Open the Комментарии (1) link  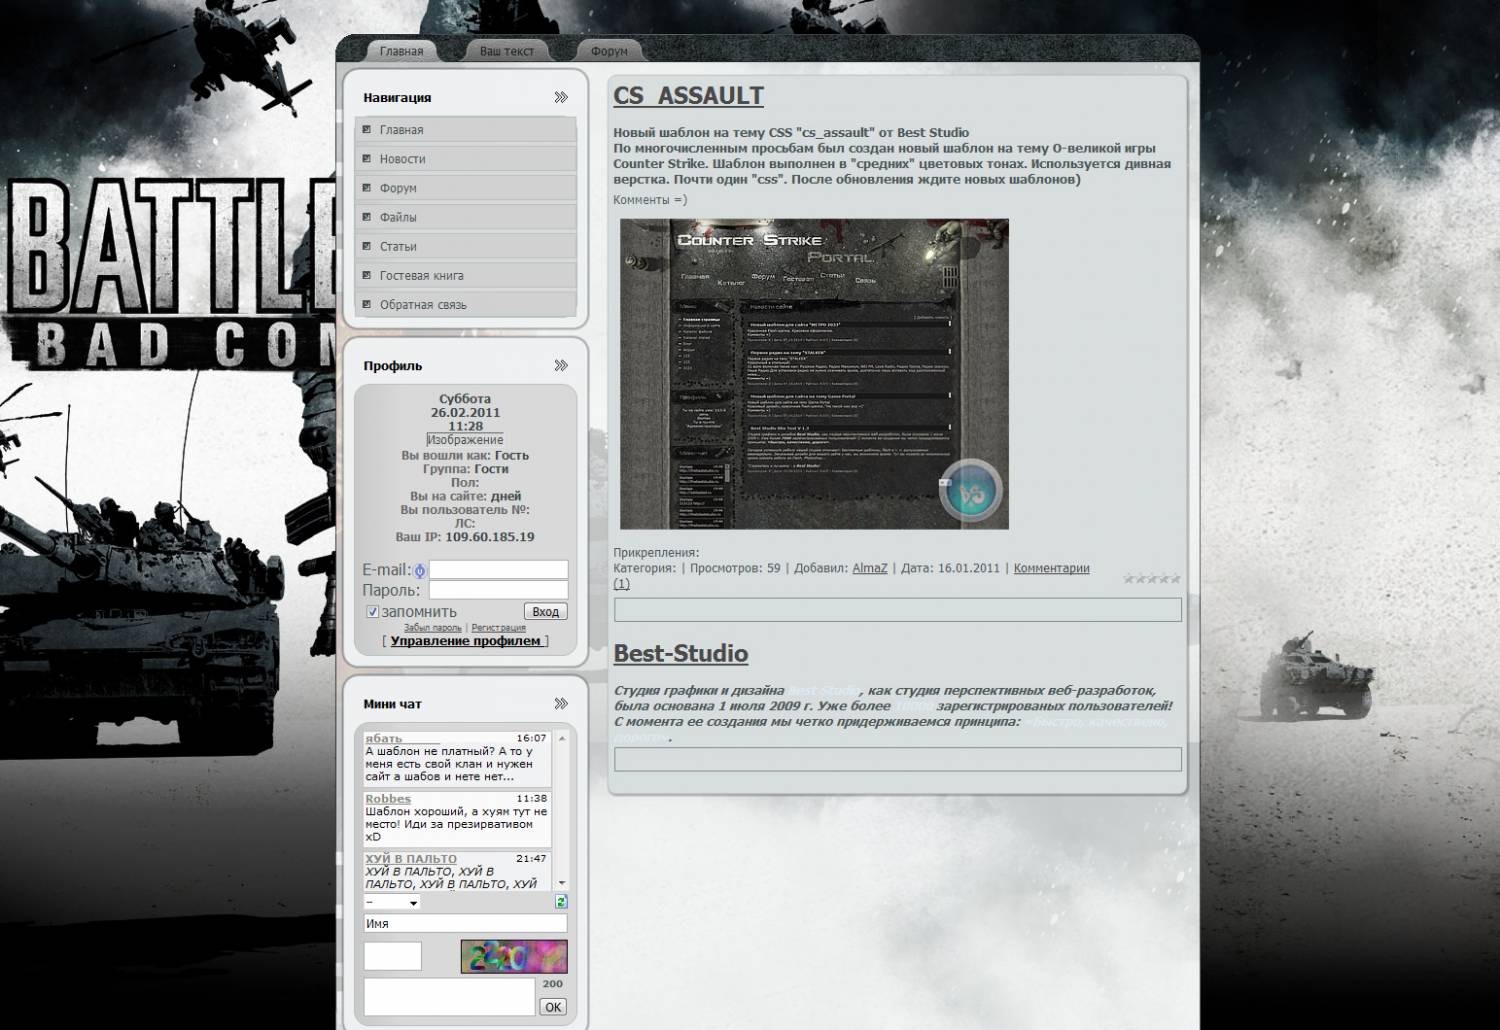tap(1051, 568)
